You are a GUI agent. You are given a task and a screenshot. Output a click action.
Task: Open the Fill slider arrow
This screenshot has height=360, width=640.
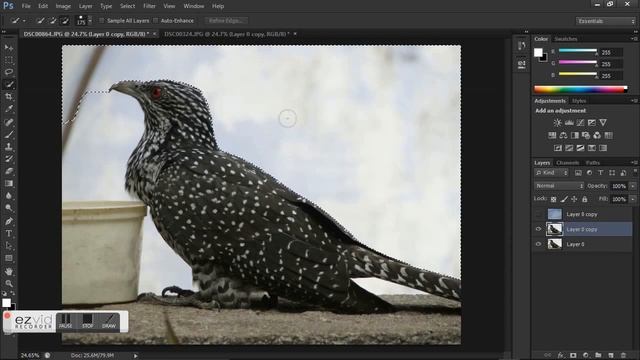pyautogui.click(x=632, y=199)
